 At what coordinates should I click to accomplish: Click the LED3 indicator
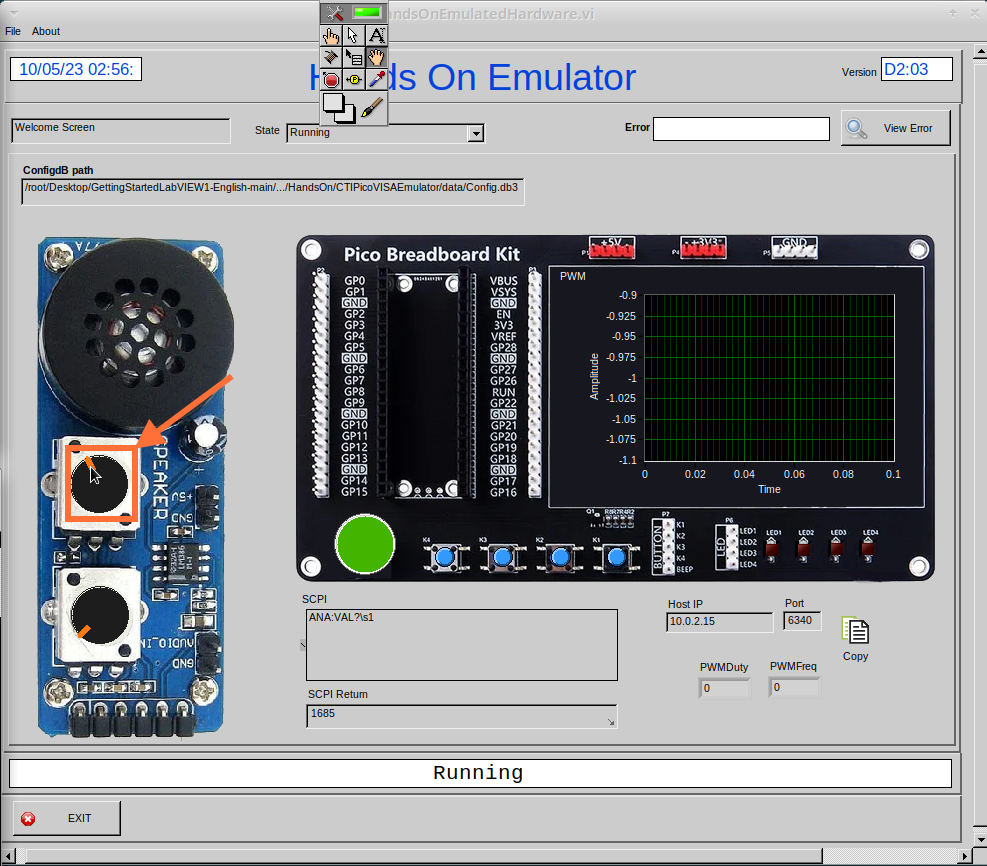837,549
